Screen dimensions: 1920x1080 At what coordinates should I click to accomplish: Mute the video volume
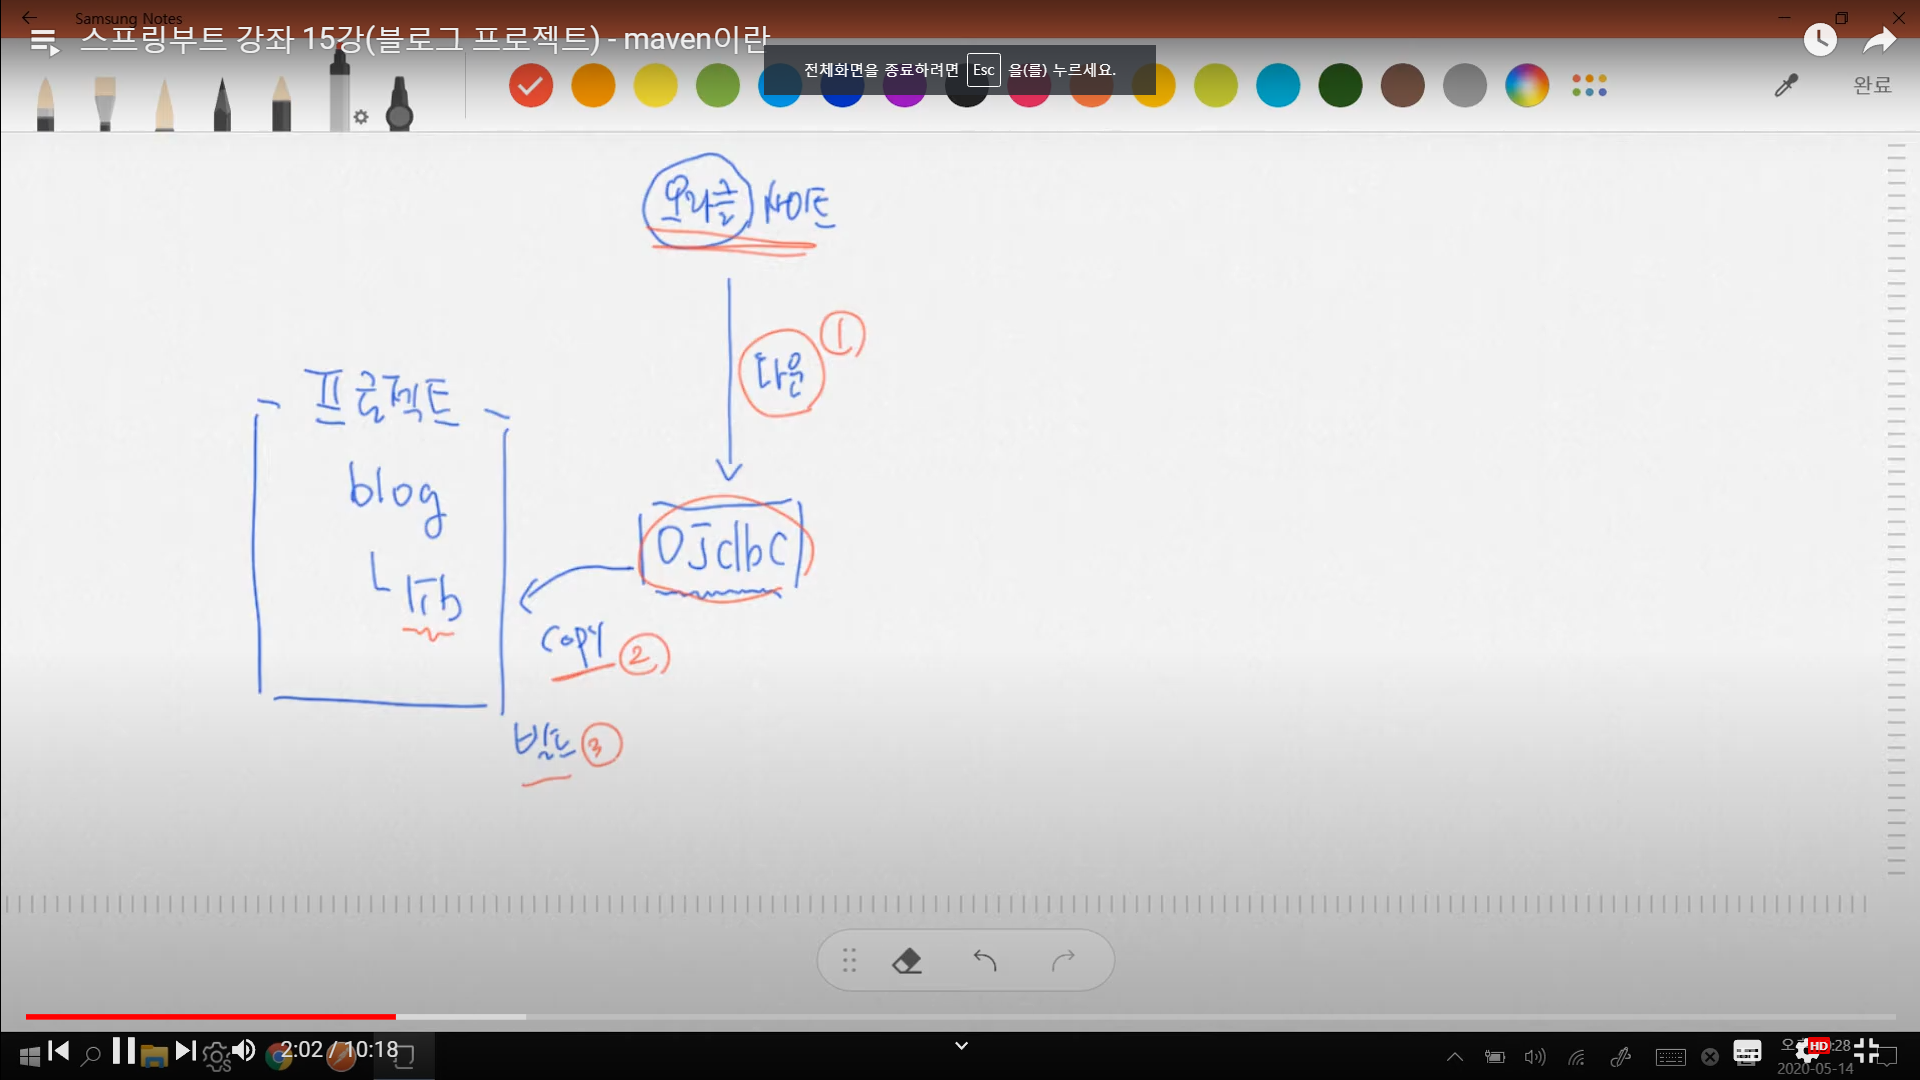tap(243, 1051)
